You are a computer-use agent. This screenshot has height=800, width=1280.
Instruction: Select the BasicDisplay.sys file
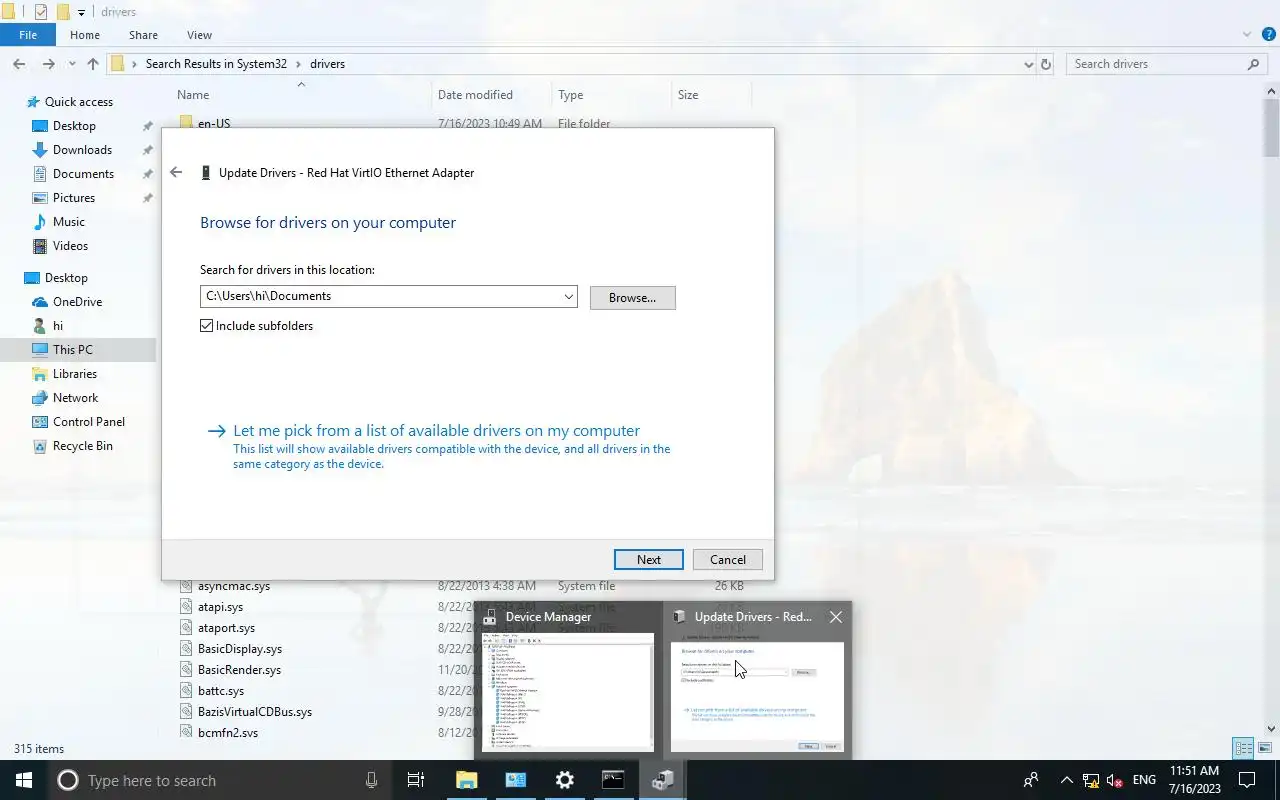pos(240,649)
